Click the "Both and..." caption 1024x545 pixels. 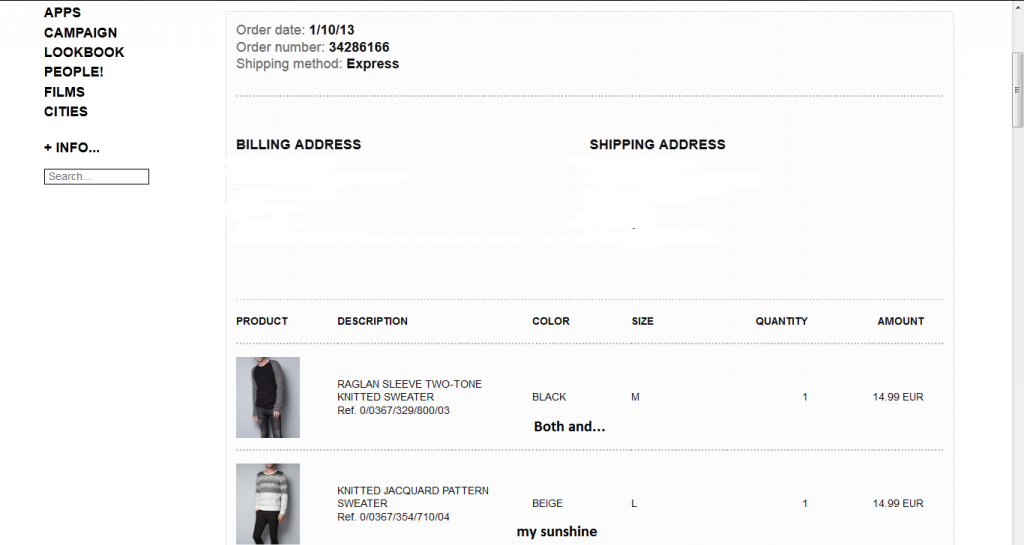click(x=569, y=427)
